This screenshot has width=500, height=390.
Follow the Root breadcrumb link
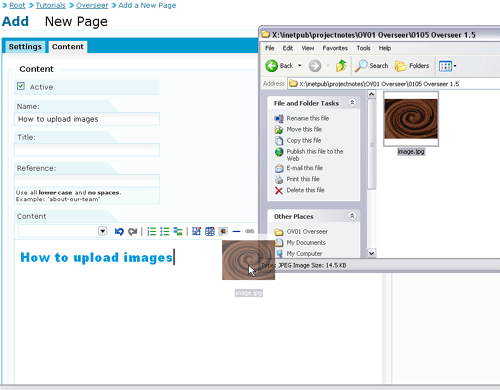[17, 5]
